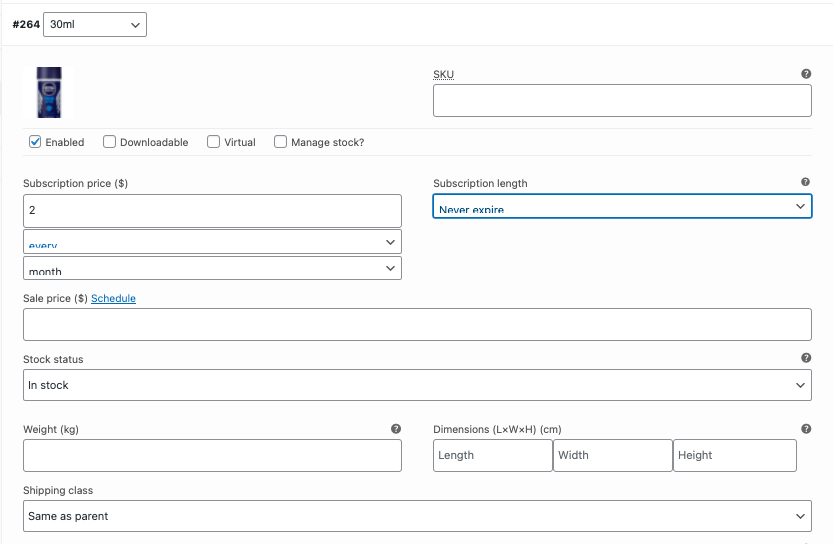This screenshot has height=544, width=840.
Task: Click the Weight (kg) label
Action: coord(51,429)
